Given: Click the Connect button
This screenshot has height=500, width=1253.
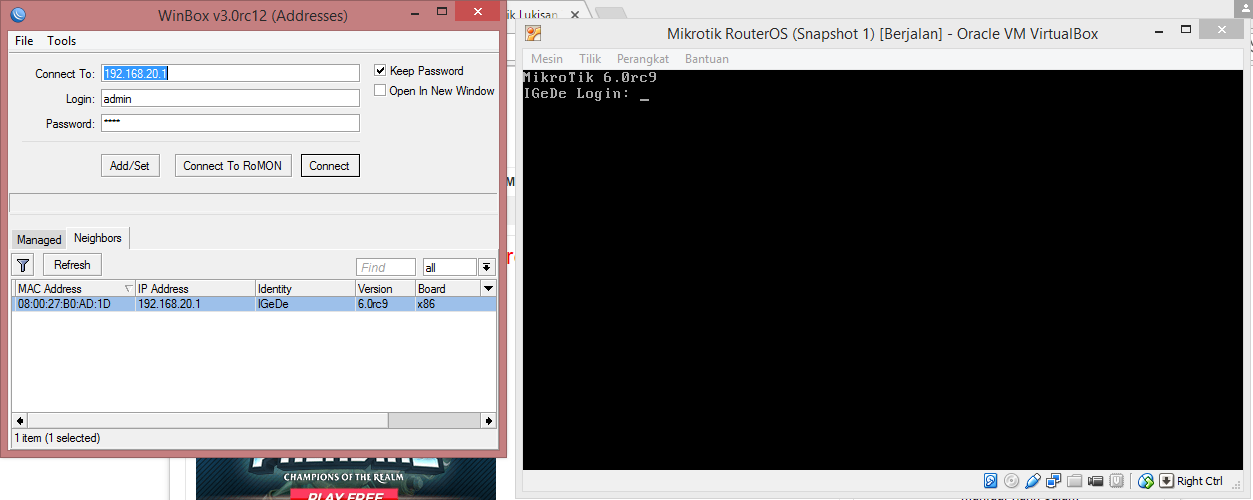Looking at the screenshot, I should tap(330, 166).
